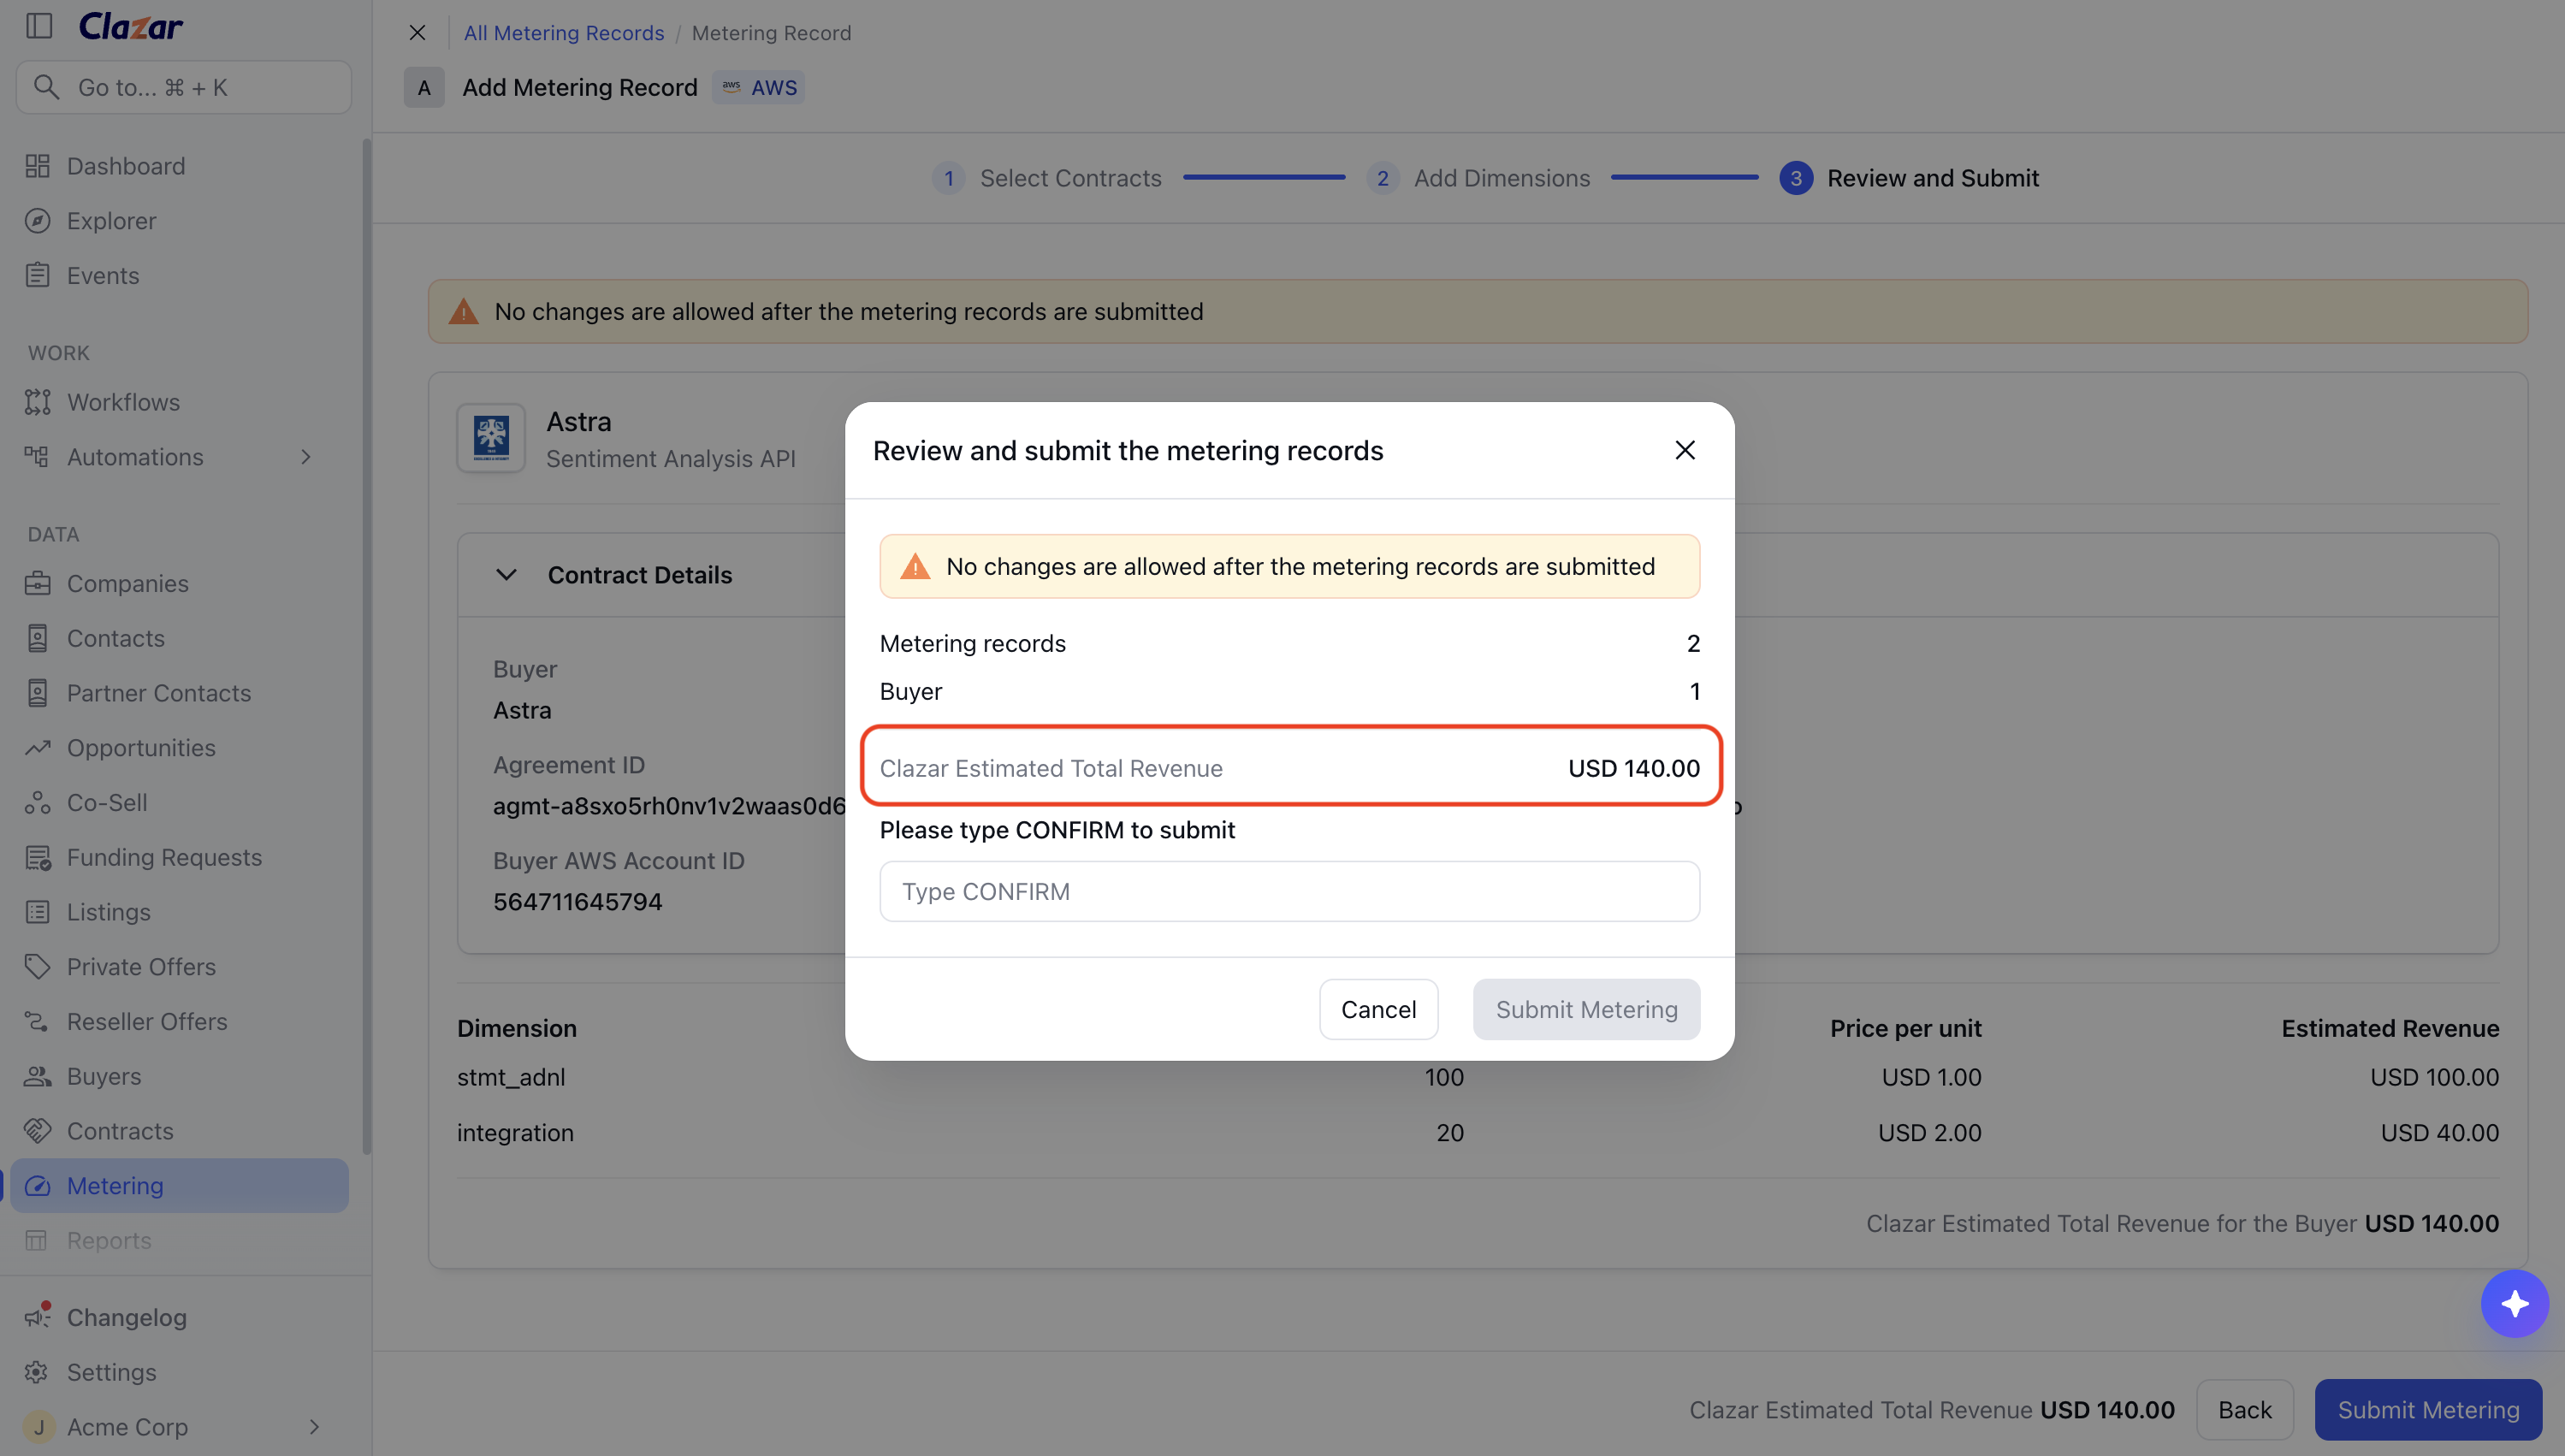Viewport: 2565px width, 1456px height.
Task: Go to the Events menu item
Action: tap(180, 275)
